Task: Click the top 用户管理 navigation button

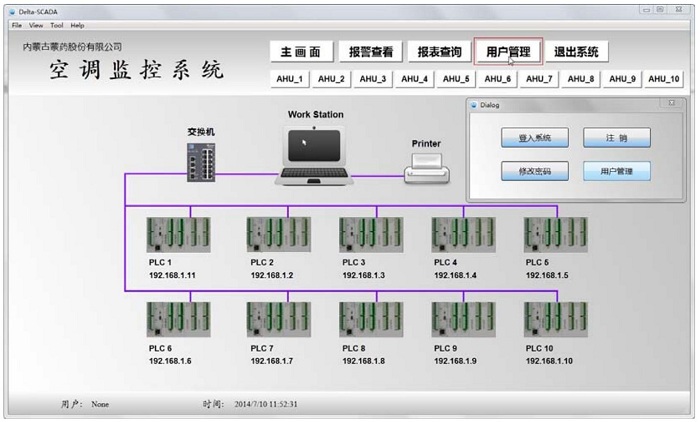Action: click(508, 52)
